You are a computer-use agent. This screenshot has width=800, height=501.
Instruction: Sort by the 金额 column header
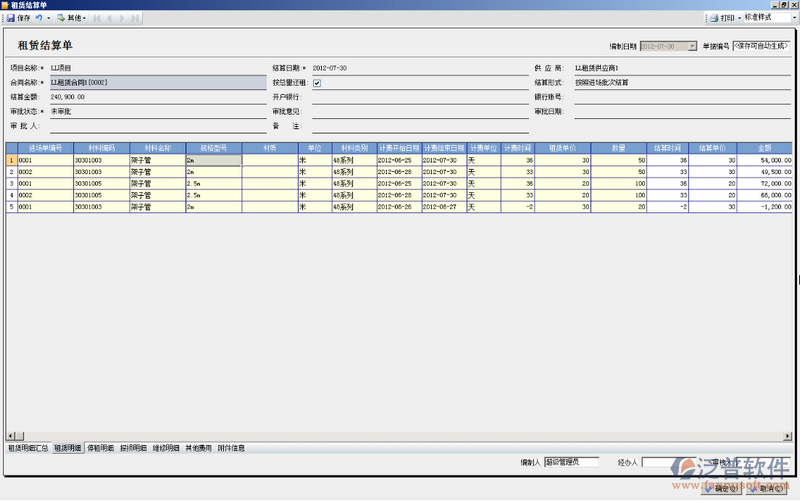(767, 147)
